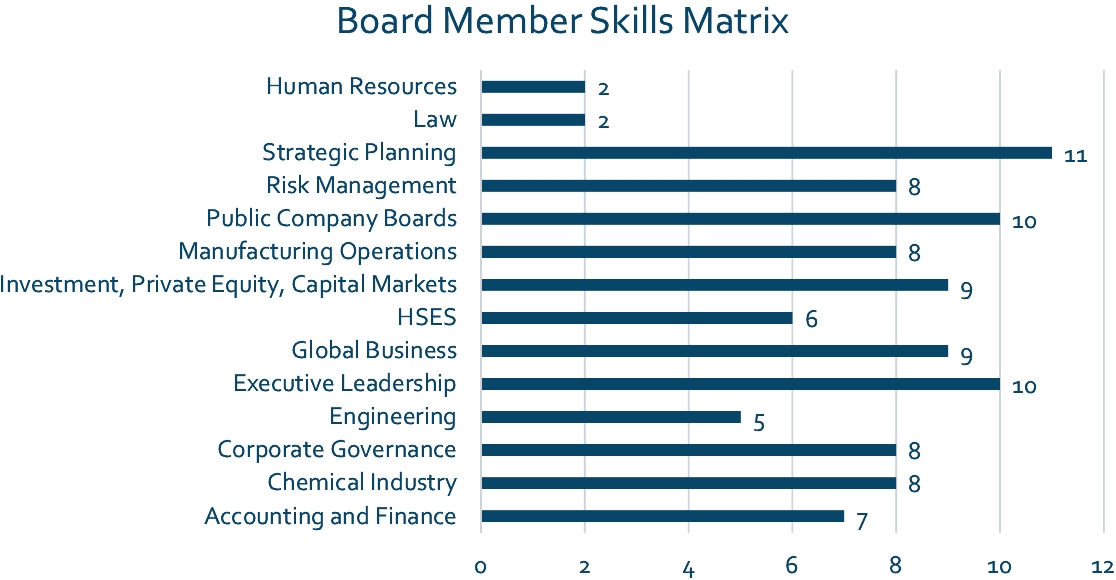The image size is (1116, 580).
Task: Click the Manufacturing Operations category label
Action: click(x=317, y=251)
